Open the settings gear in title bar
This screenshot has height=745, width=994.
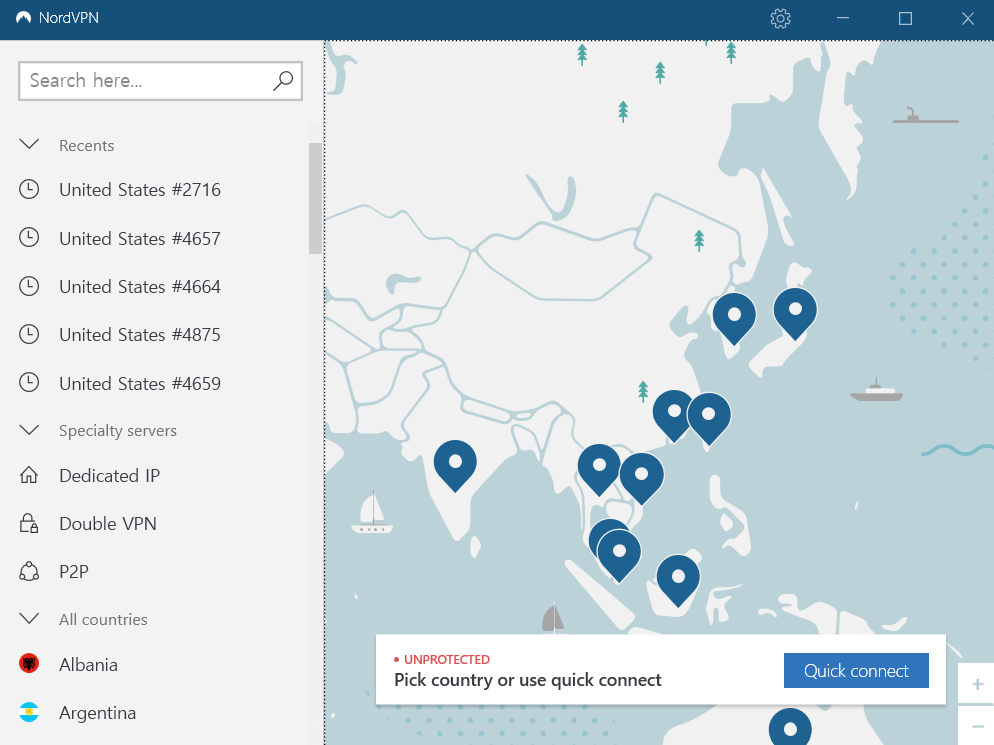coord(780,18)
